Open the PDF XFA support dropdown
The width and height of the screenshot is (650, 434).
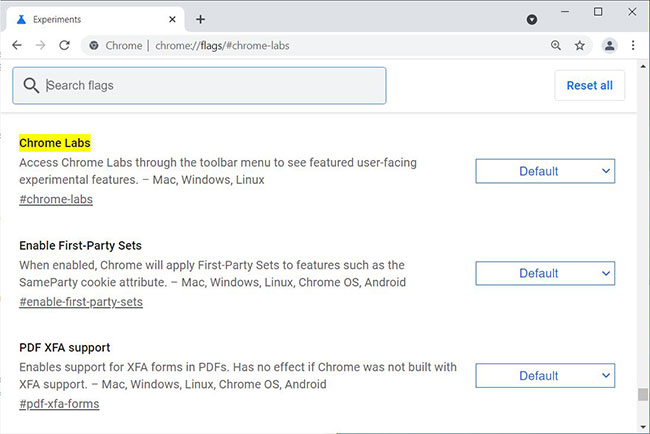pos(545,375)
